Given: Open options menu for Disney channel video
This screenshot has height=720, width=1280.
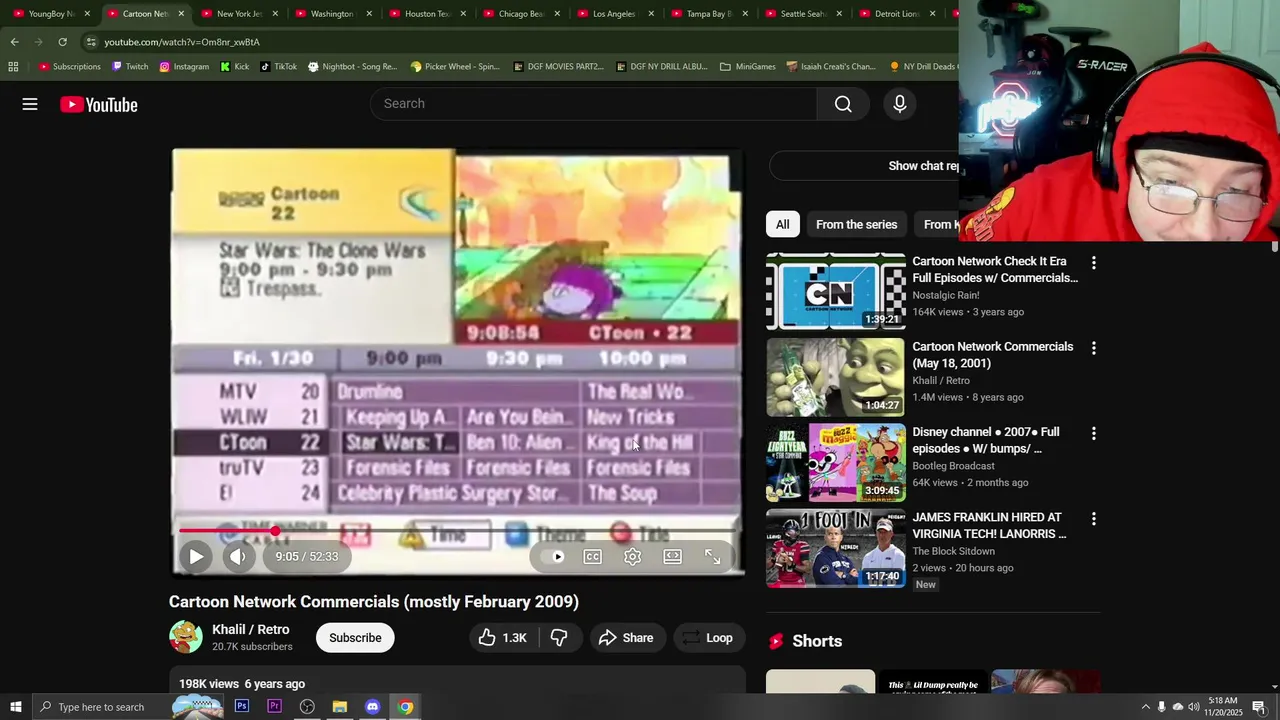Looking at the screenshot, I should click(x=1093, y=434).
